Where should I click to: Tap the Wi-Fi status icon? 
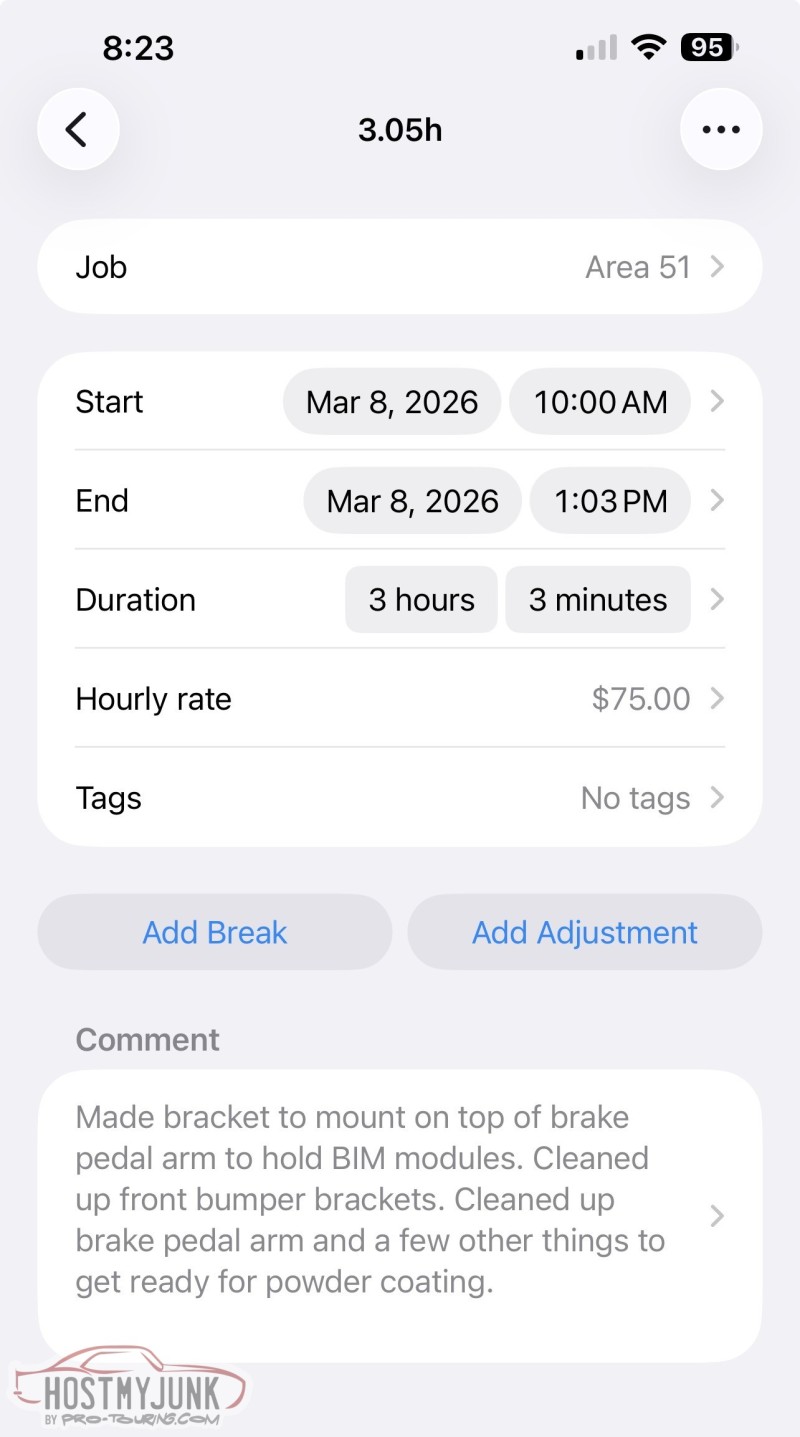click(x=650, y=47)
